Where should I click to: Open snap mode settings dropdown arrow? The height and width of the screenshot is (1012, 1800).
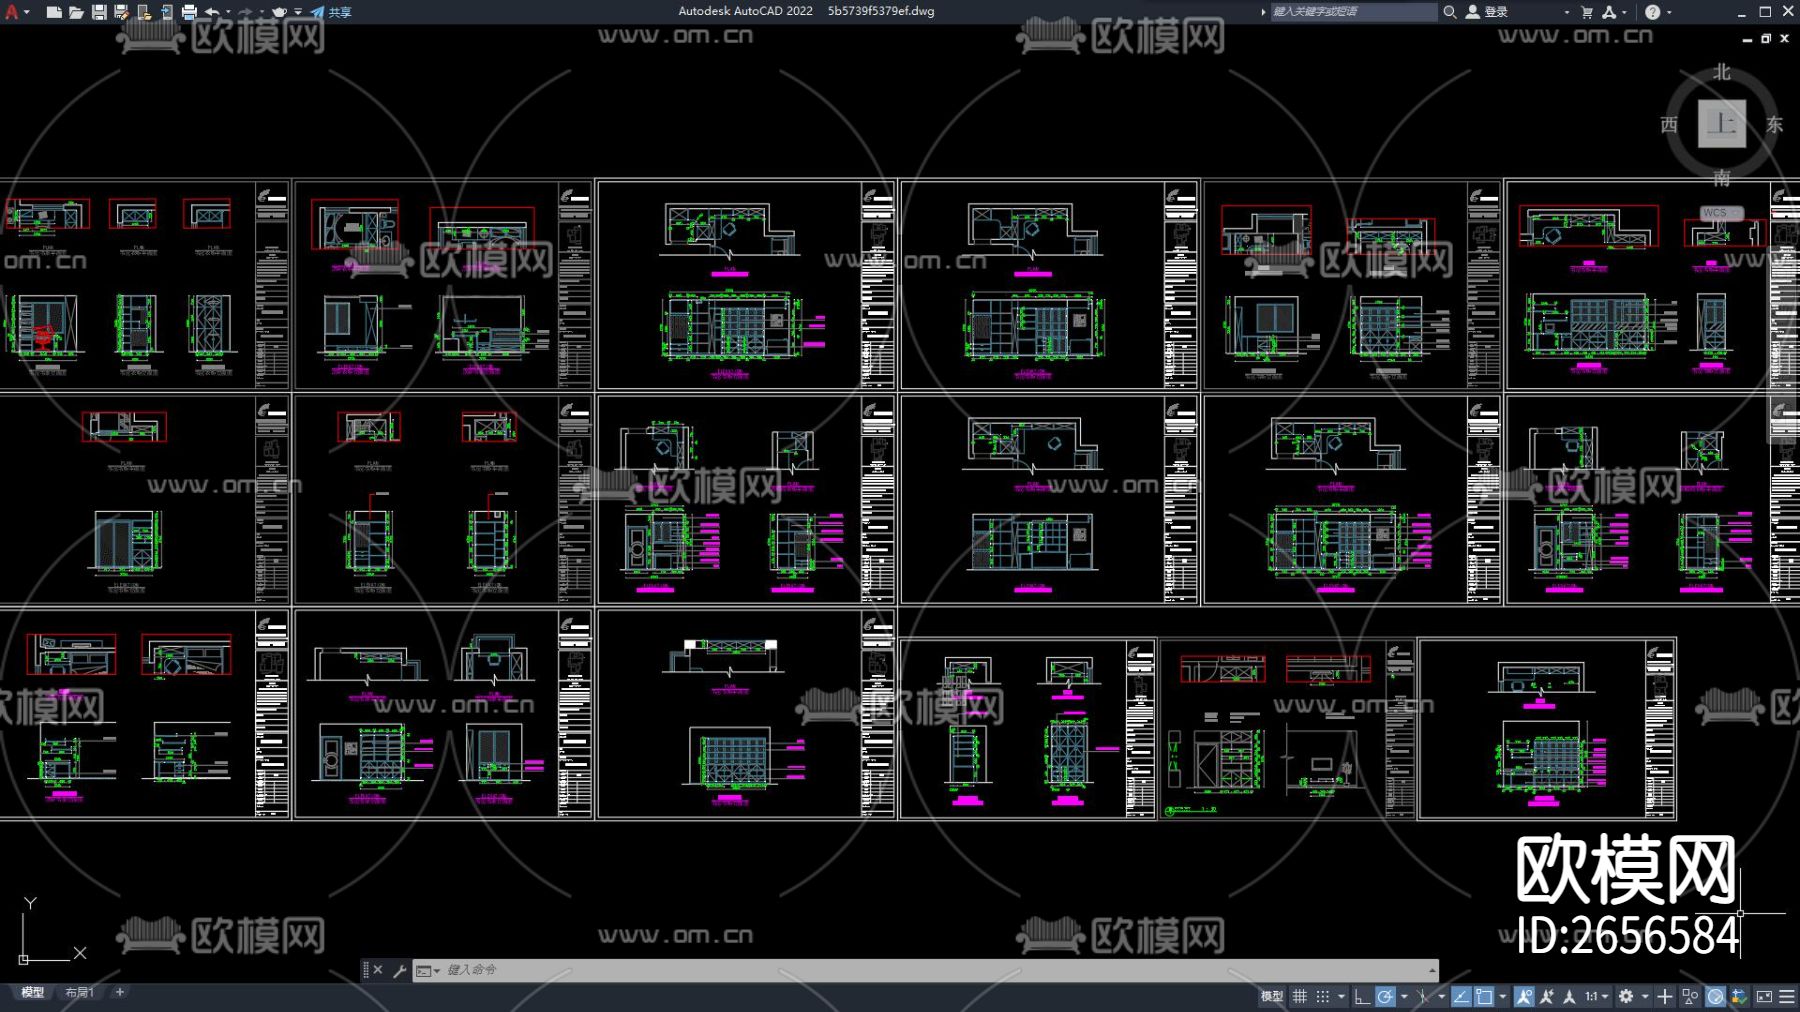coord(1341,996)
